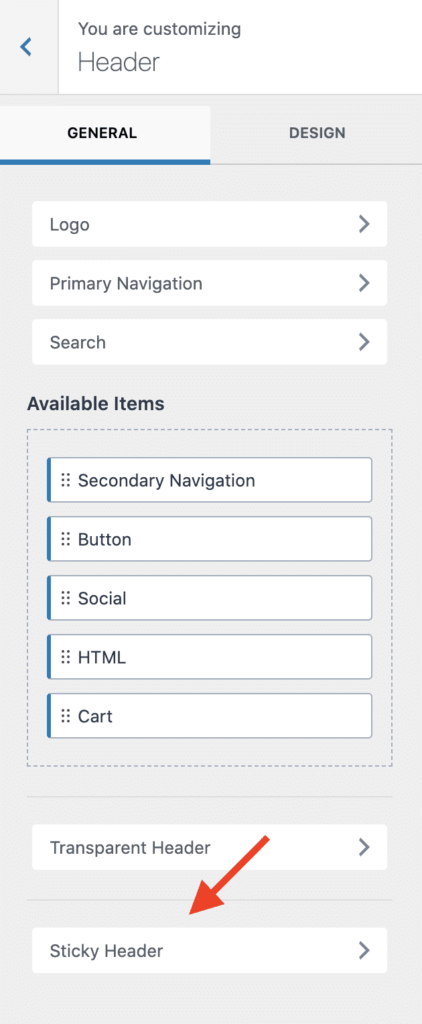Expand the Primary Navigation chevron
Viewport: 422px width, 1024px height.
pos(364,283)
